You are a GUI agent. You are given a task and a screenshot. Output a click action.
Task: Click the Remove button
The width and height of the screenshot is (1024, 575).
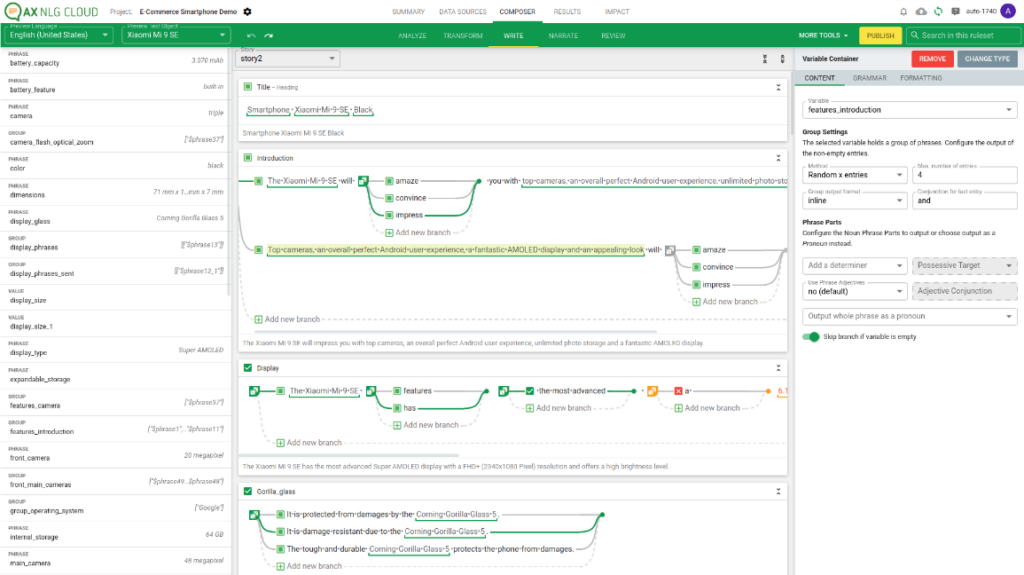point(932,59)
